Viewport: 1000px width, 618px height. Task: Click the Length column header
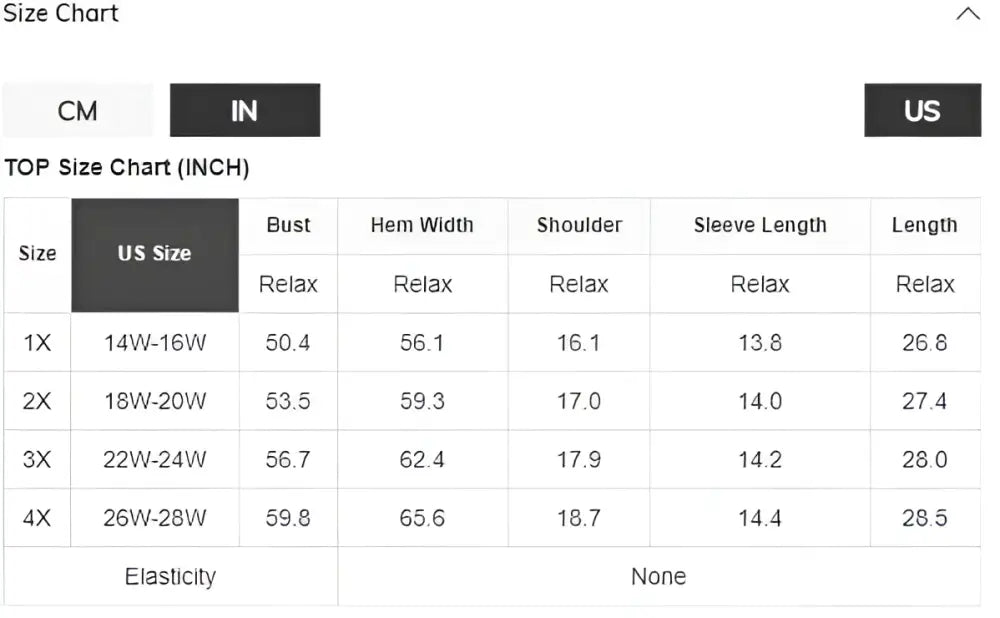925,226
